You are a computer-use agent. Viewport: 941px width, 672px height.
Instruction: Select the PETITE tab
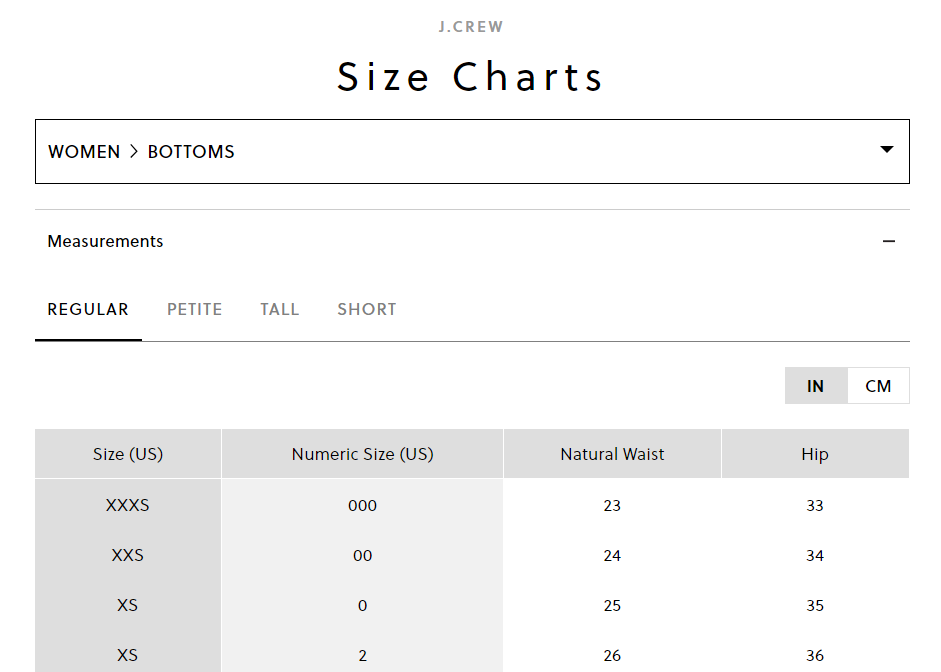tap(195, 309)
